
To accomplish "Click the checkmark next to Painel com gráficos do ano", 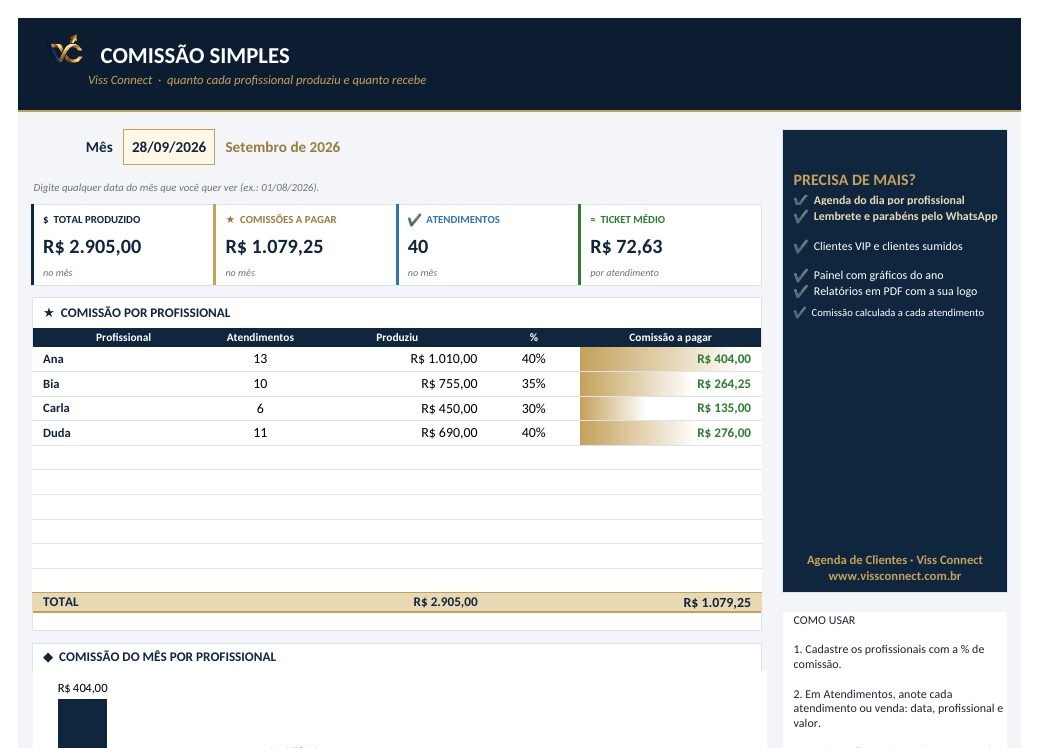I will coord(801,275).
